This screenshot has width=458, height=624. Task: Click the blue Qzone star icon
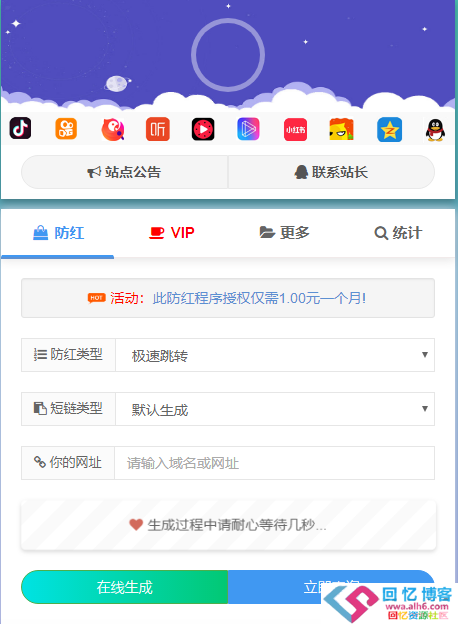390,130
